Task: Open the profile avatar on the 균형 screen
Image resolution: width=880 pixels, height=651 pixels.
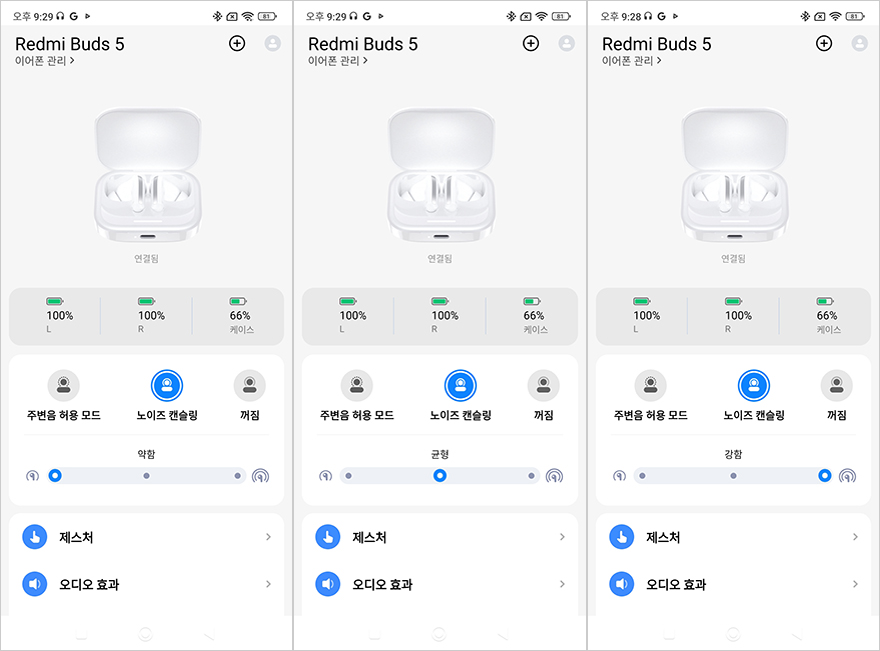Action: (567, 43)
